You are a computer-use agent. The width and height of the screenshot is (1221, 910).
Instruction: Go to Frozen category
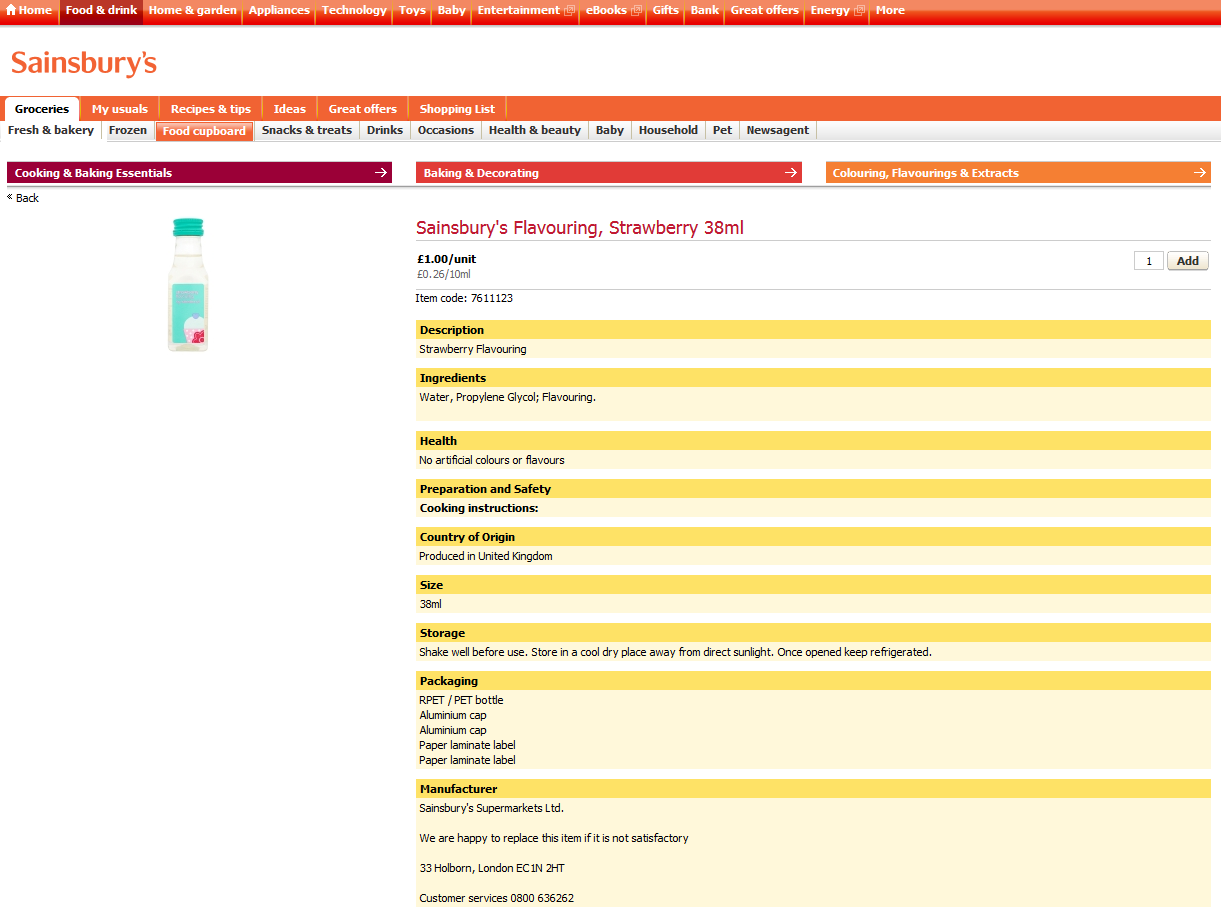coord(128,130)
